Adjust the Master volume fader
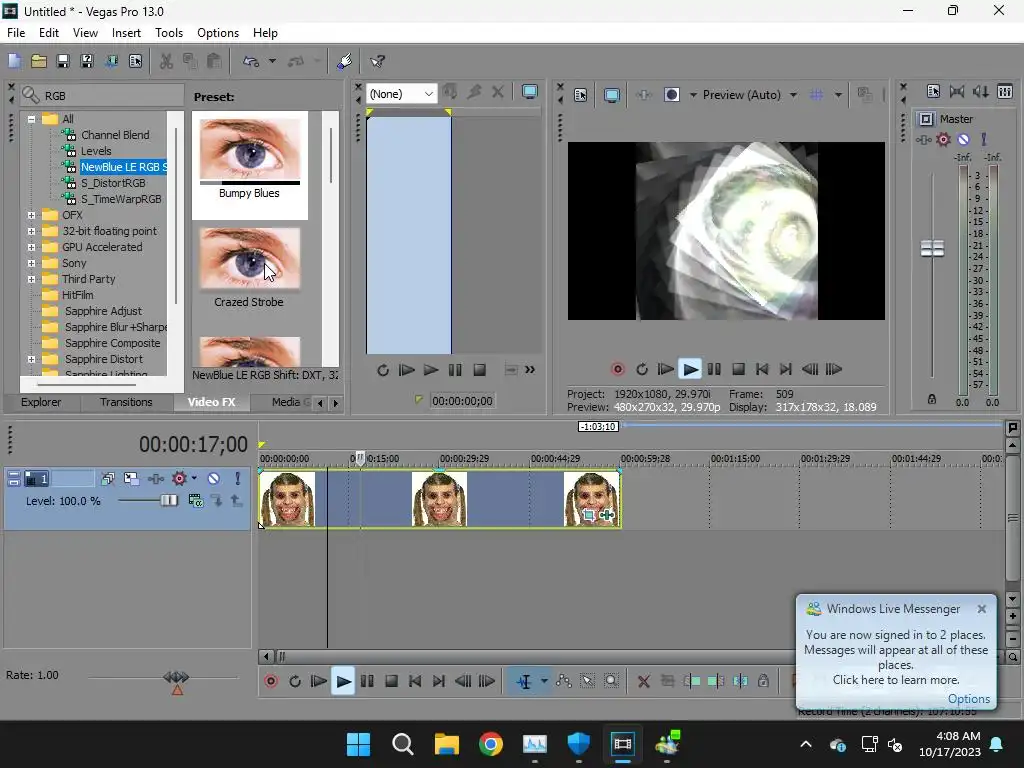The image size is (1024, 768). click(932, 248)
